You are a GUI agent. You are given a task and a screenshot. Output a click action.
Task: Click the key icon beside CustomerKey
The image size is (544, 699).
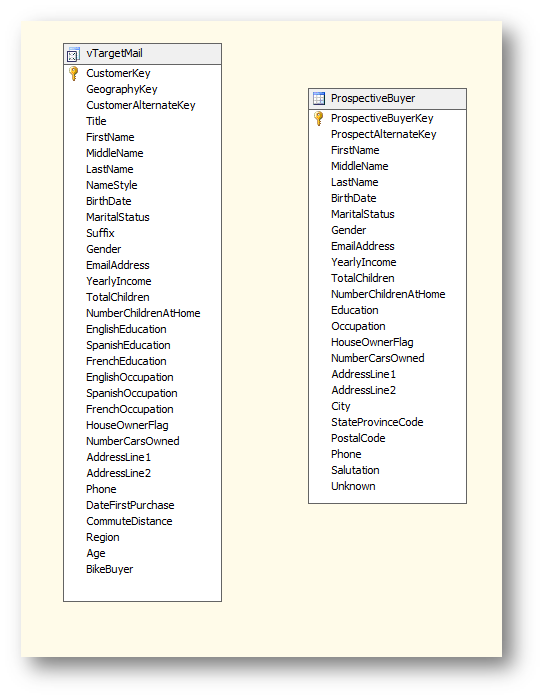coord(74,73)
